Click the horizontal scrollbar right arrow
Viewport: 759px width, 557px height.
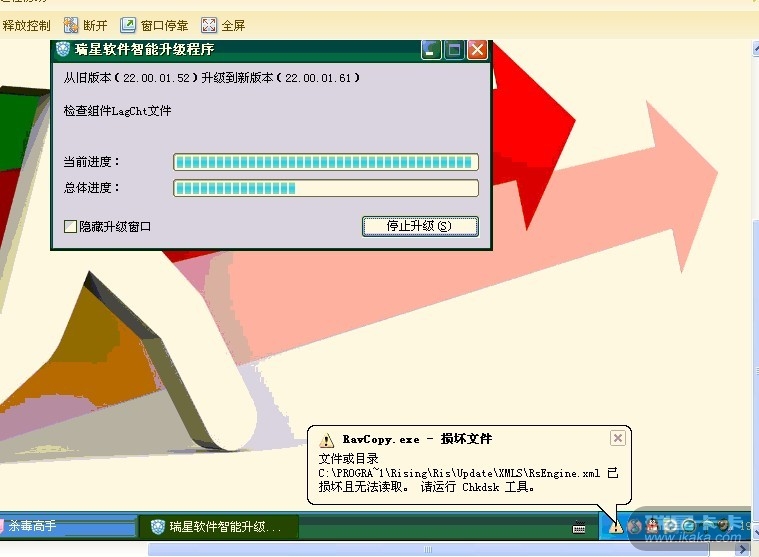click(743, 549)
